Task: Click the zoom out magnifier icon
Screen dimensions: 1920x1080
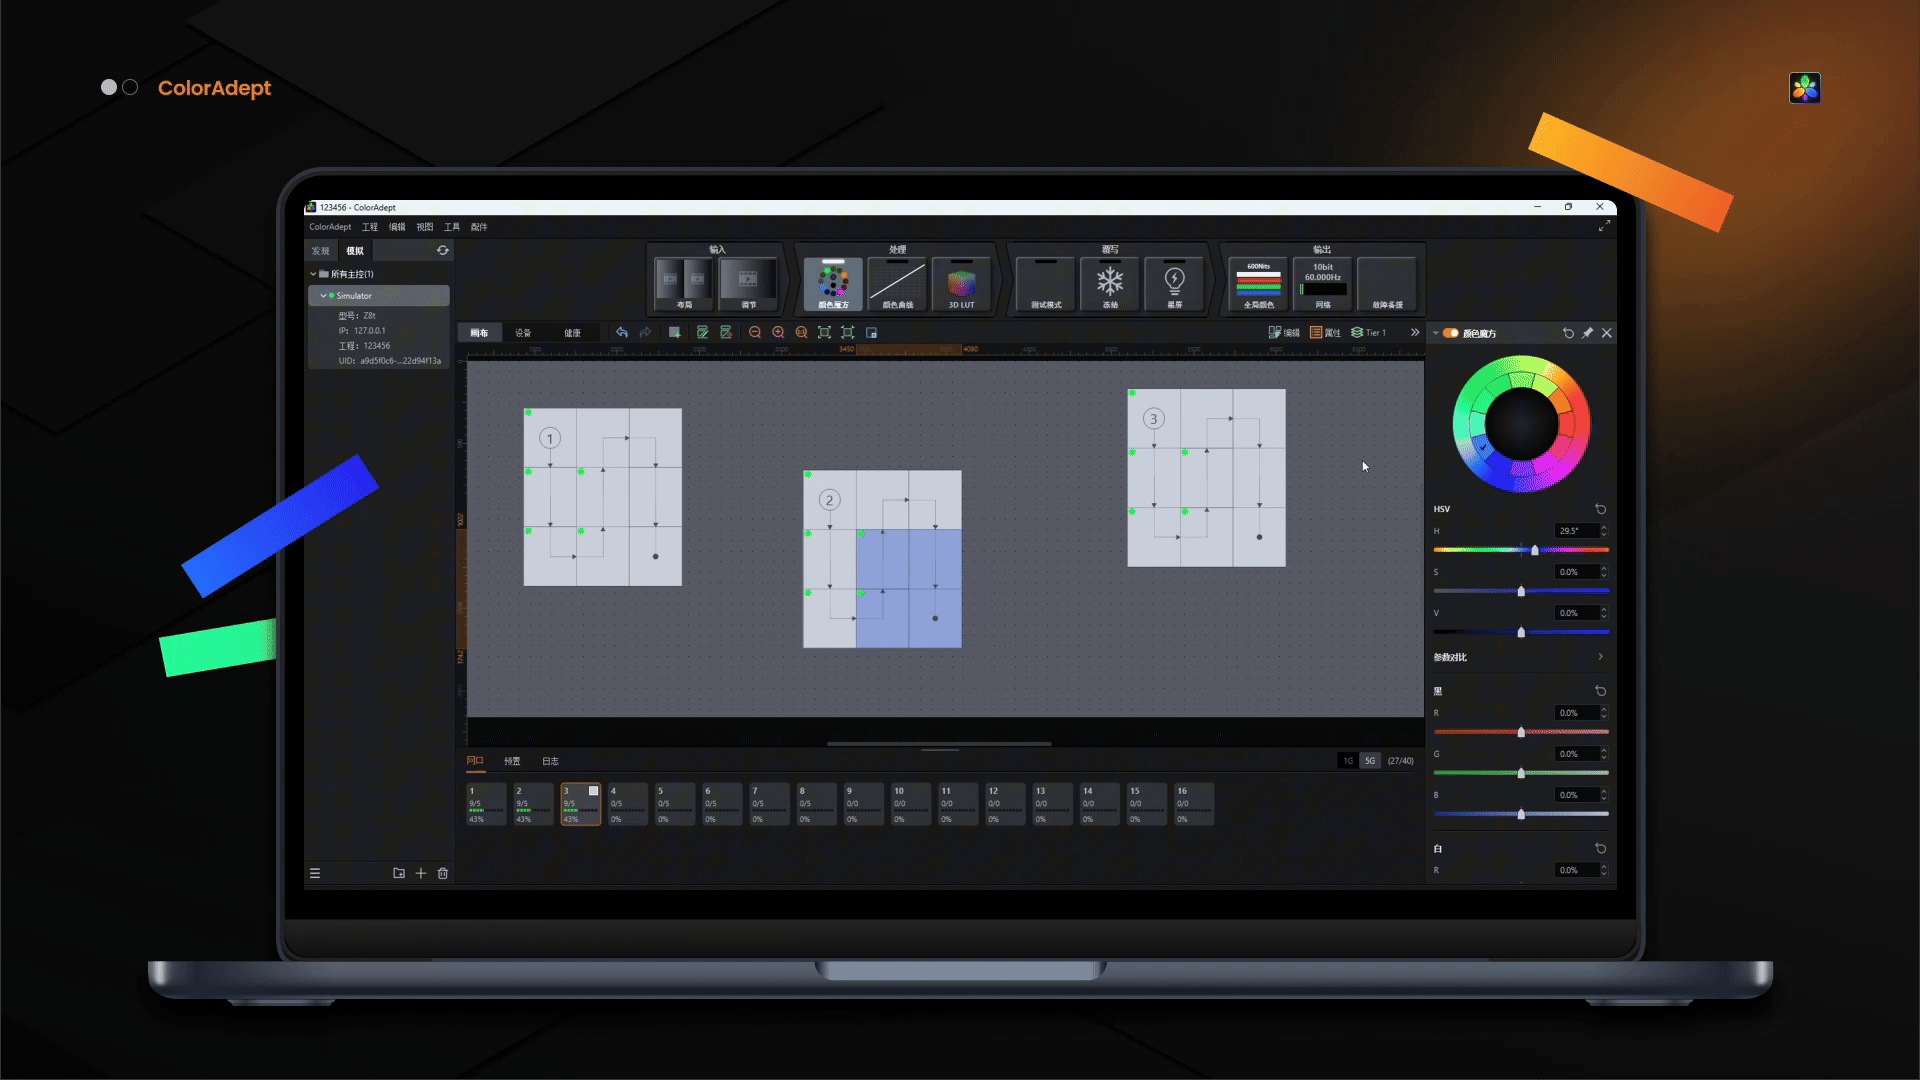Action: (x=755, y=333)
